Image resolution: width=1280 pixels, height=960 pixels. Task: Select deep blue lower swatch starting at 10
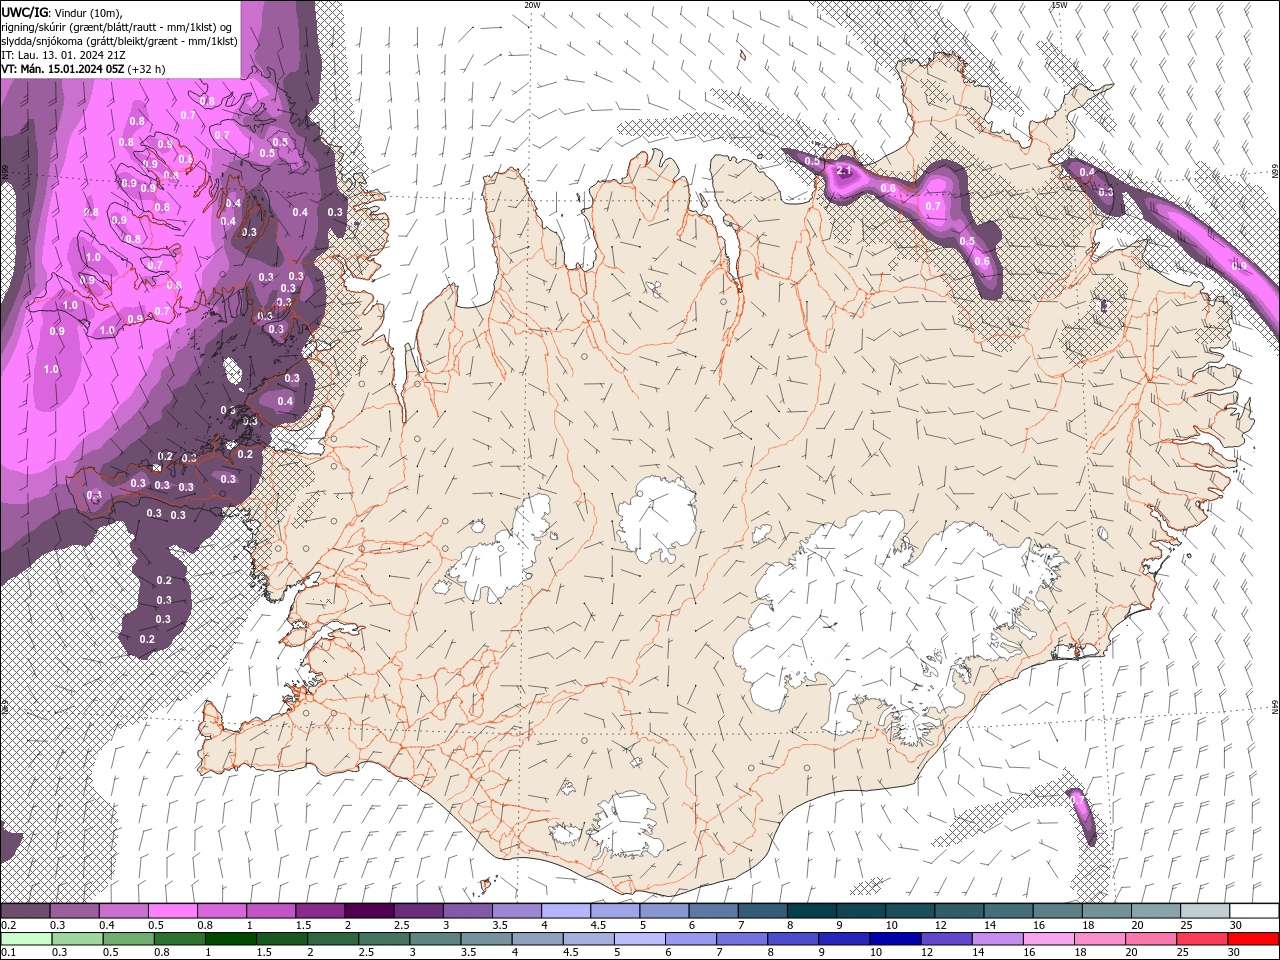(x=893, y=938)
